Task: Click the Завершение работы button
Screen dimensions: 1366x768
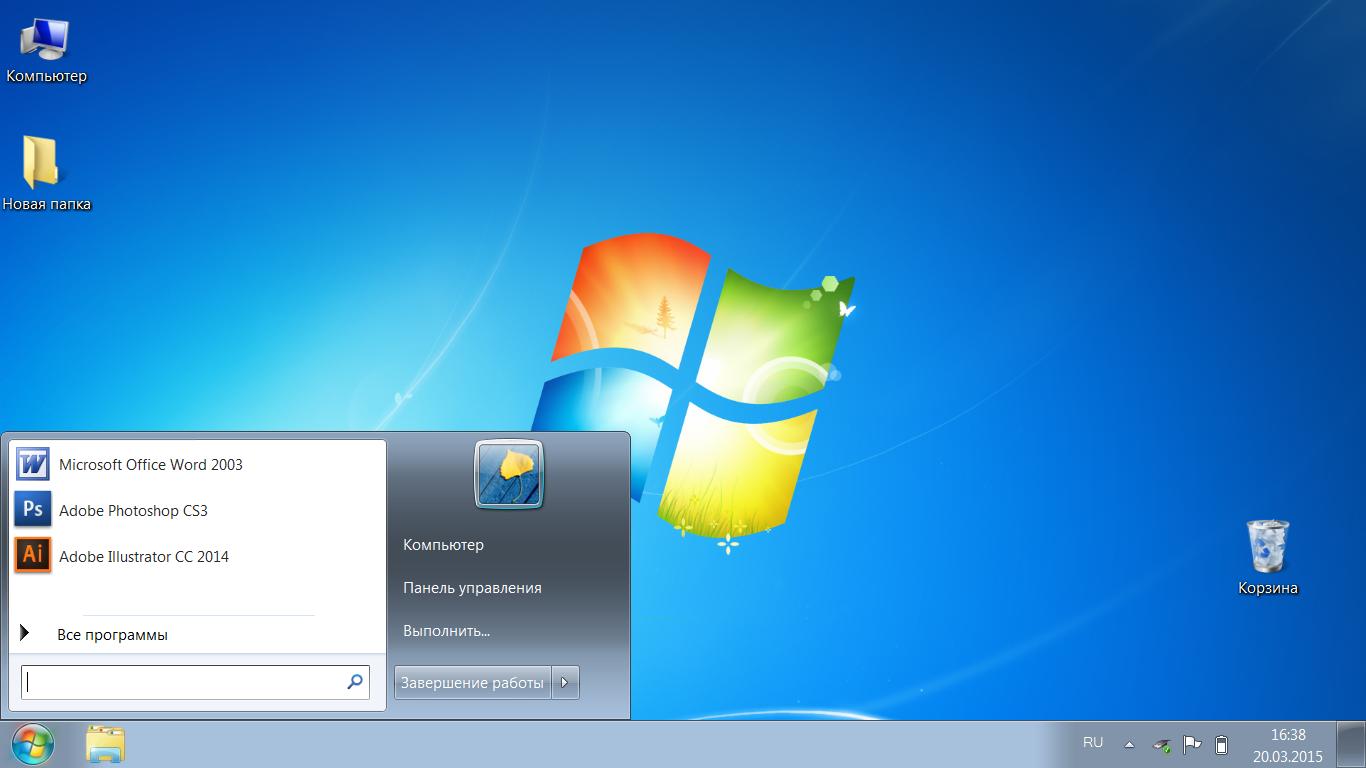Action: point(473,683)
